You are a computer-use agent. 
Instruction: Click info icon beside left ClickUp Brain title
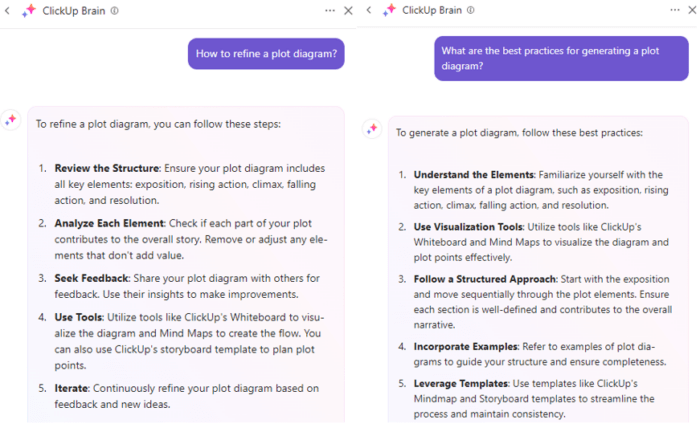114,11
